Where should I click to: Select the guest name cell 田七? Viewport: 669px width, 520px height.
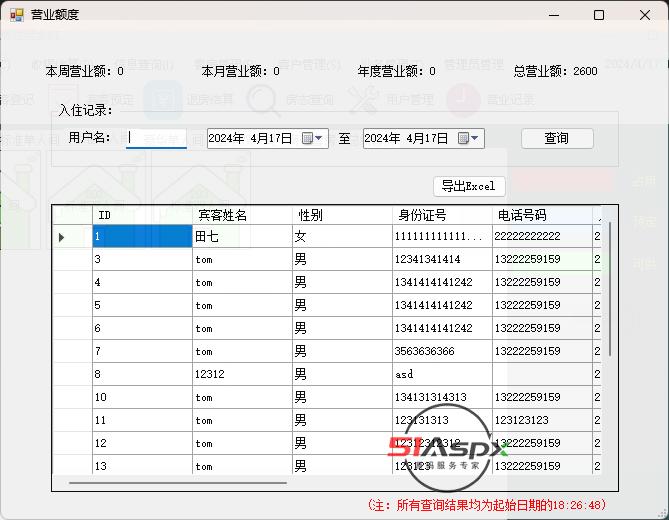coord(242,237)
